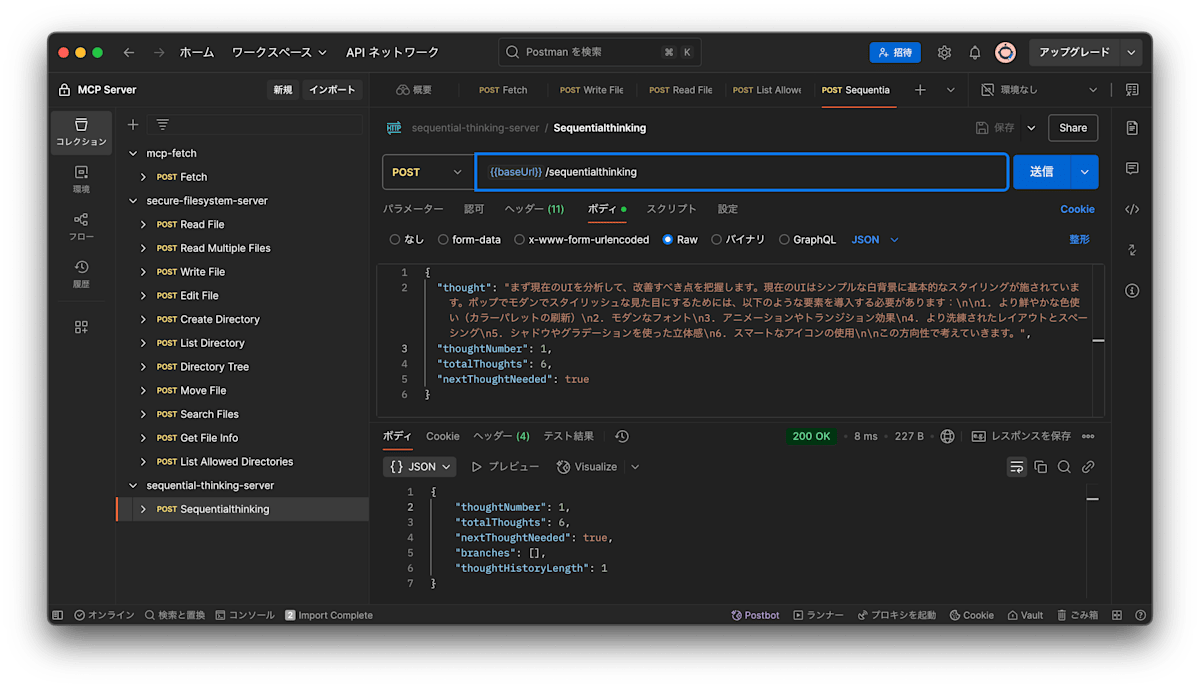Open the JSON body format dropdown
Screen dimensions: 1200x688
pyautogui.click(x=875, y=240)
